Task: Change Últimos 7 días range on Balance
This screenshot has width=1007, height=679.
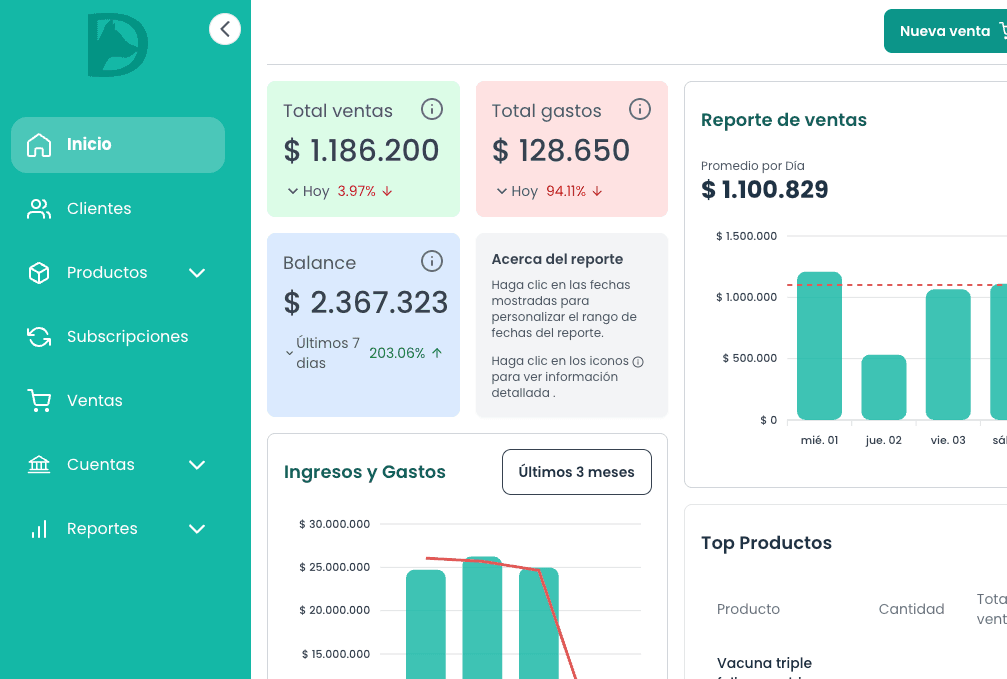Action: [322, 353]
